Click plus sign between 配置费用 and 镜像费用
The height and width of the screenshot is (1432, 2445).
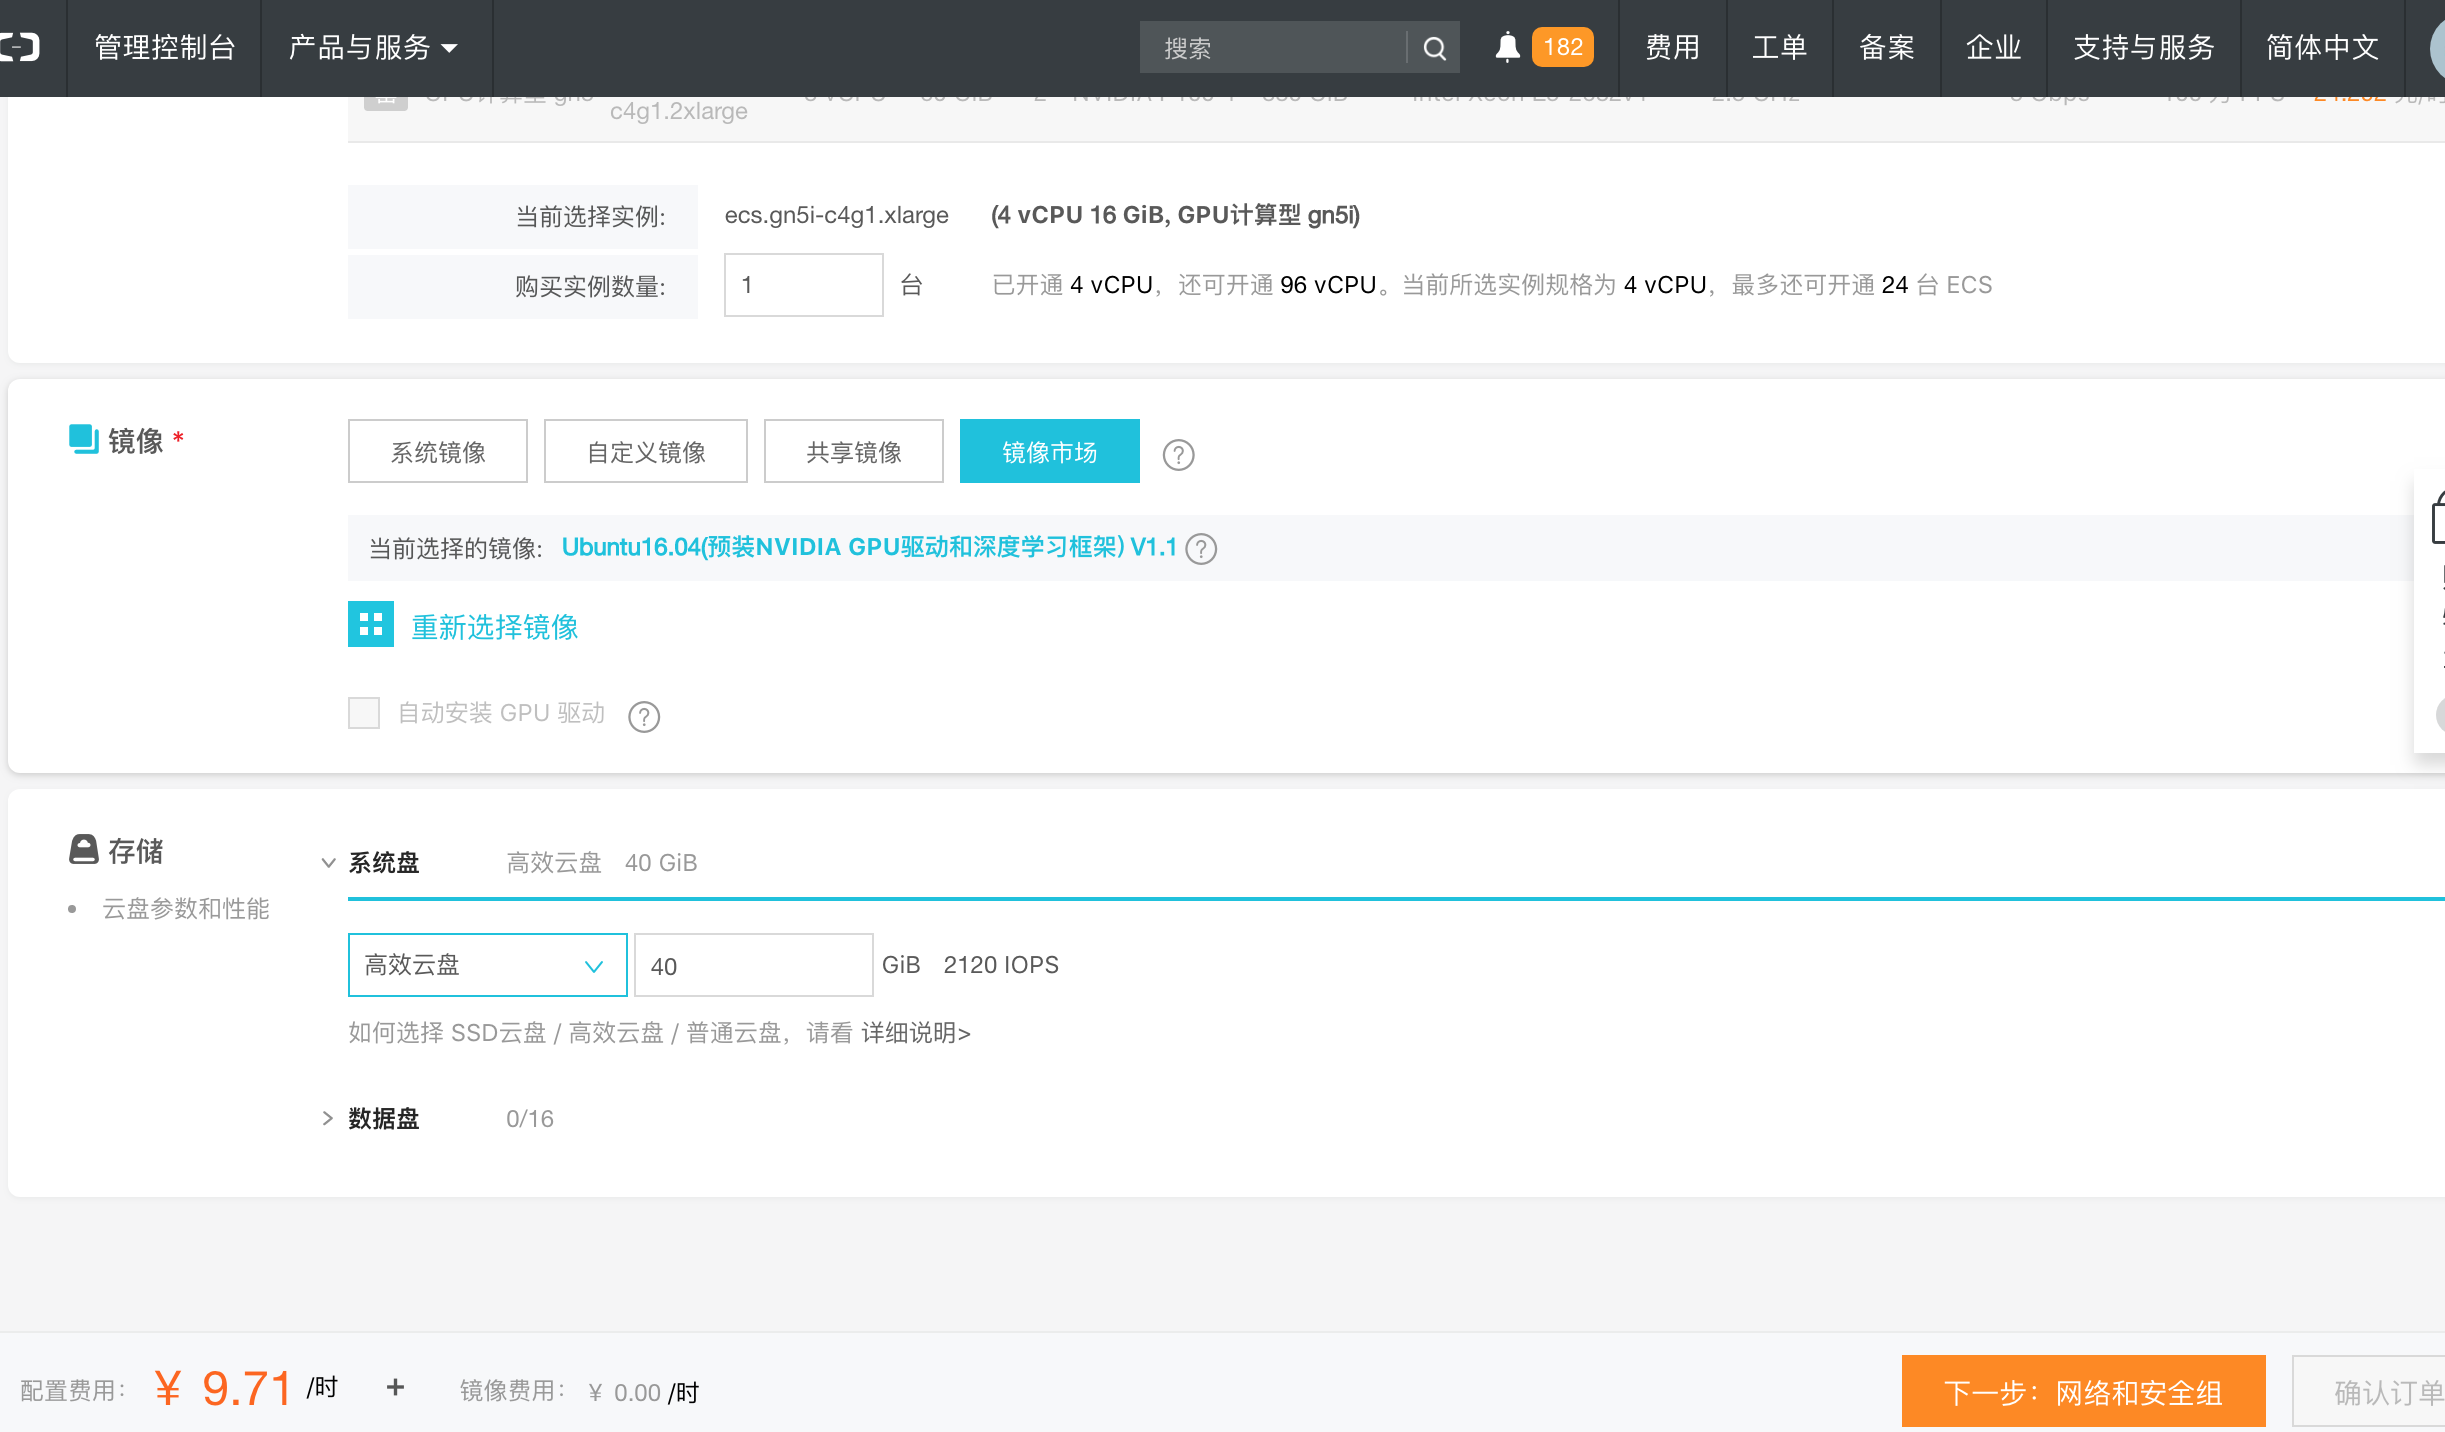coord(395,1387)
